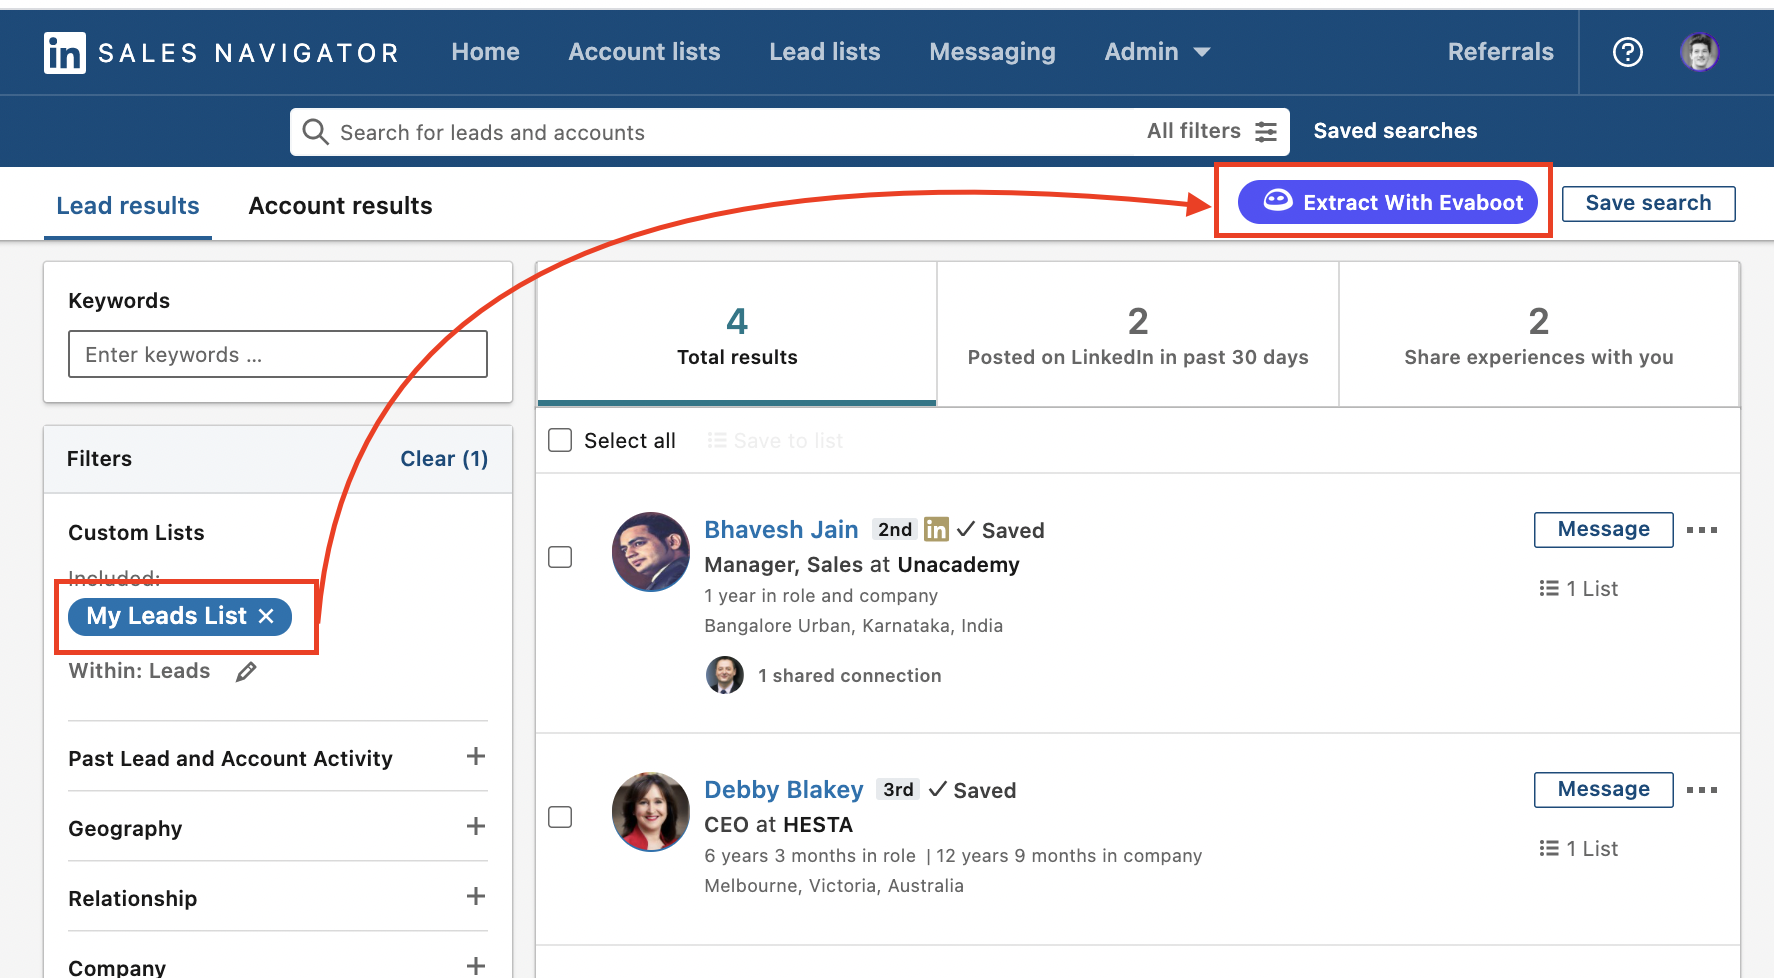Message Debby Blakey
The image size is (1774, 978).
[1603, 789]
